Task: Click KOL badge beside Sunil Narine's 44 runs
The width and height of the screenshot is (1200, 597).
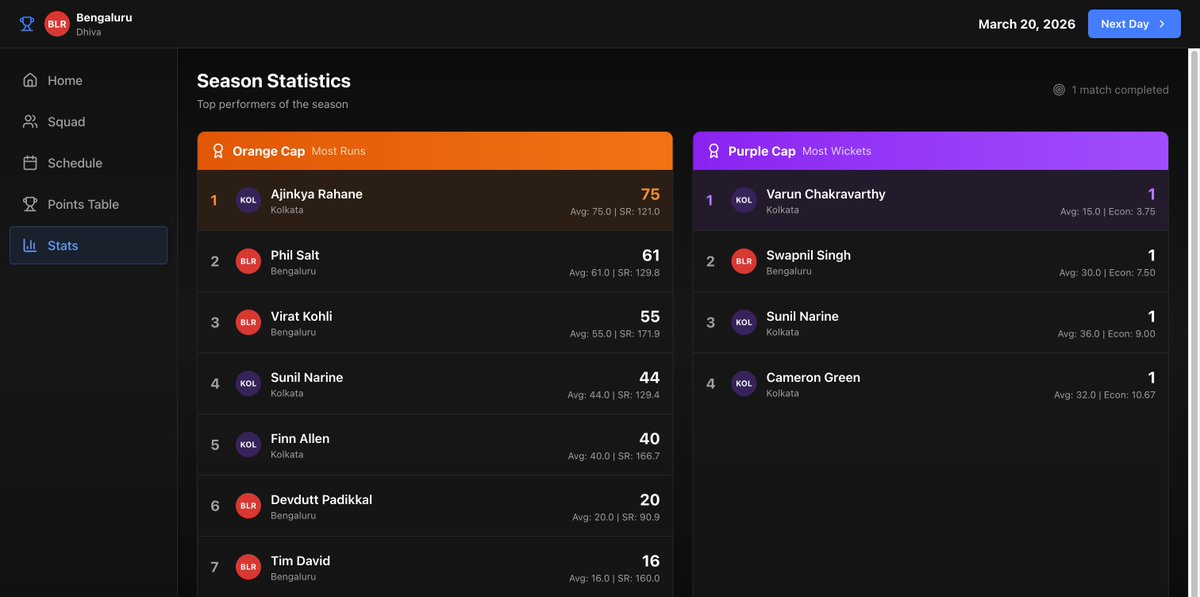Action: tap(248, 383)
